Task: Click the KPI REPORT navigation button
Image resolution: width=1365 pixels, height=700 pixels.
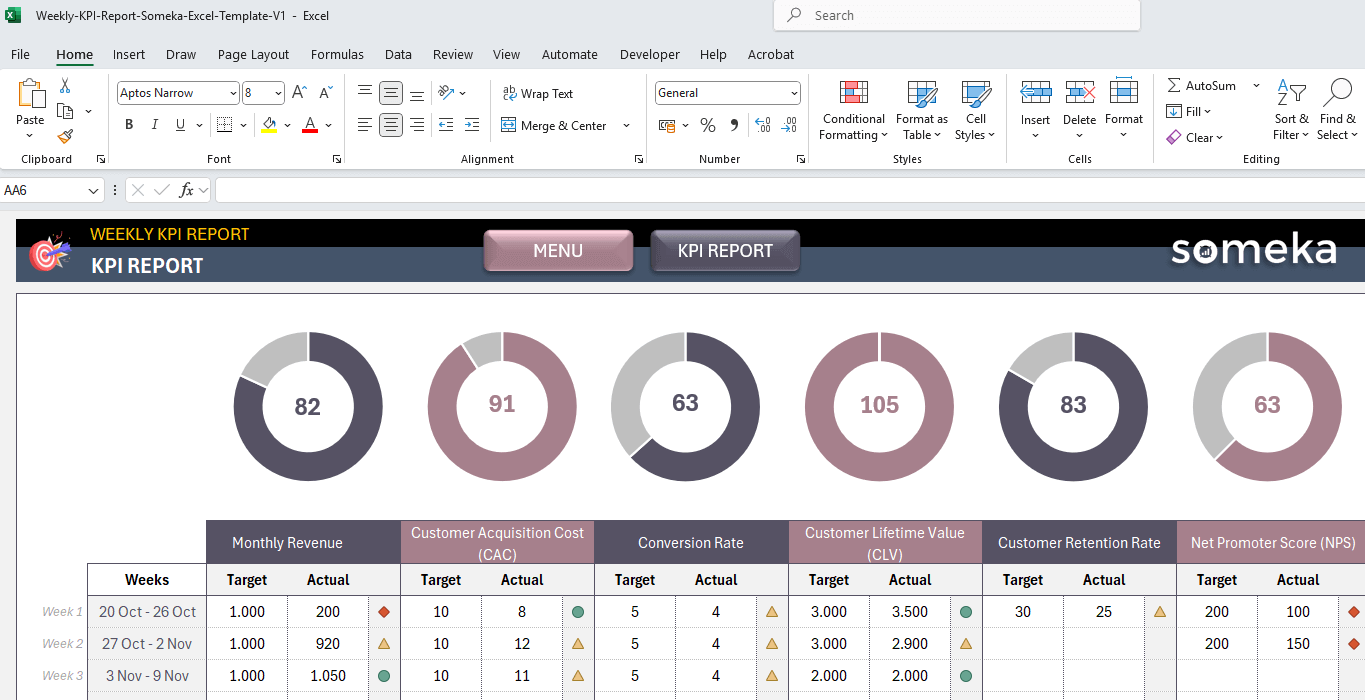Action: coord(725,251)
